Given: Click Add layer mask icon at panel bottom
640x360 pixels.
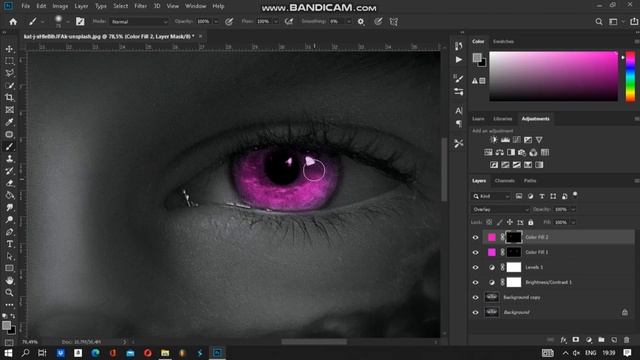Looking at the screenshot, I should point(576,340).
